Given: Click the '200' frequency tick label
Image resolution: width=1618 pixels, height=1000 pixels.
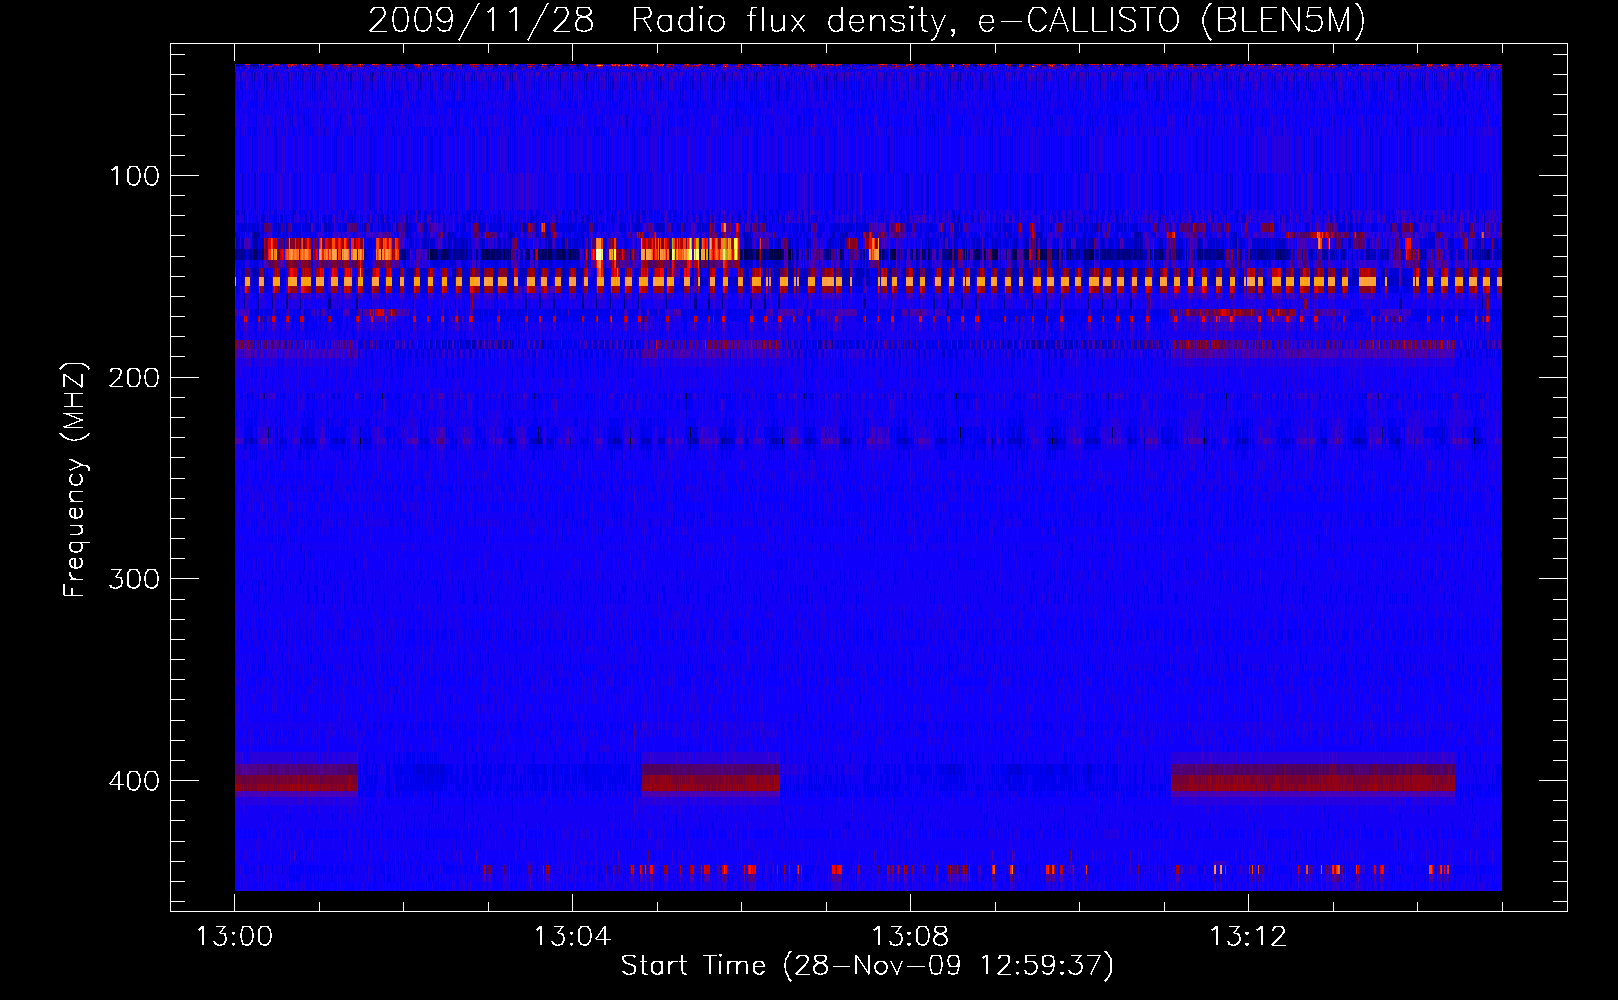Looking at the screenshot, I should (x=134, y=378).
